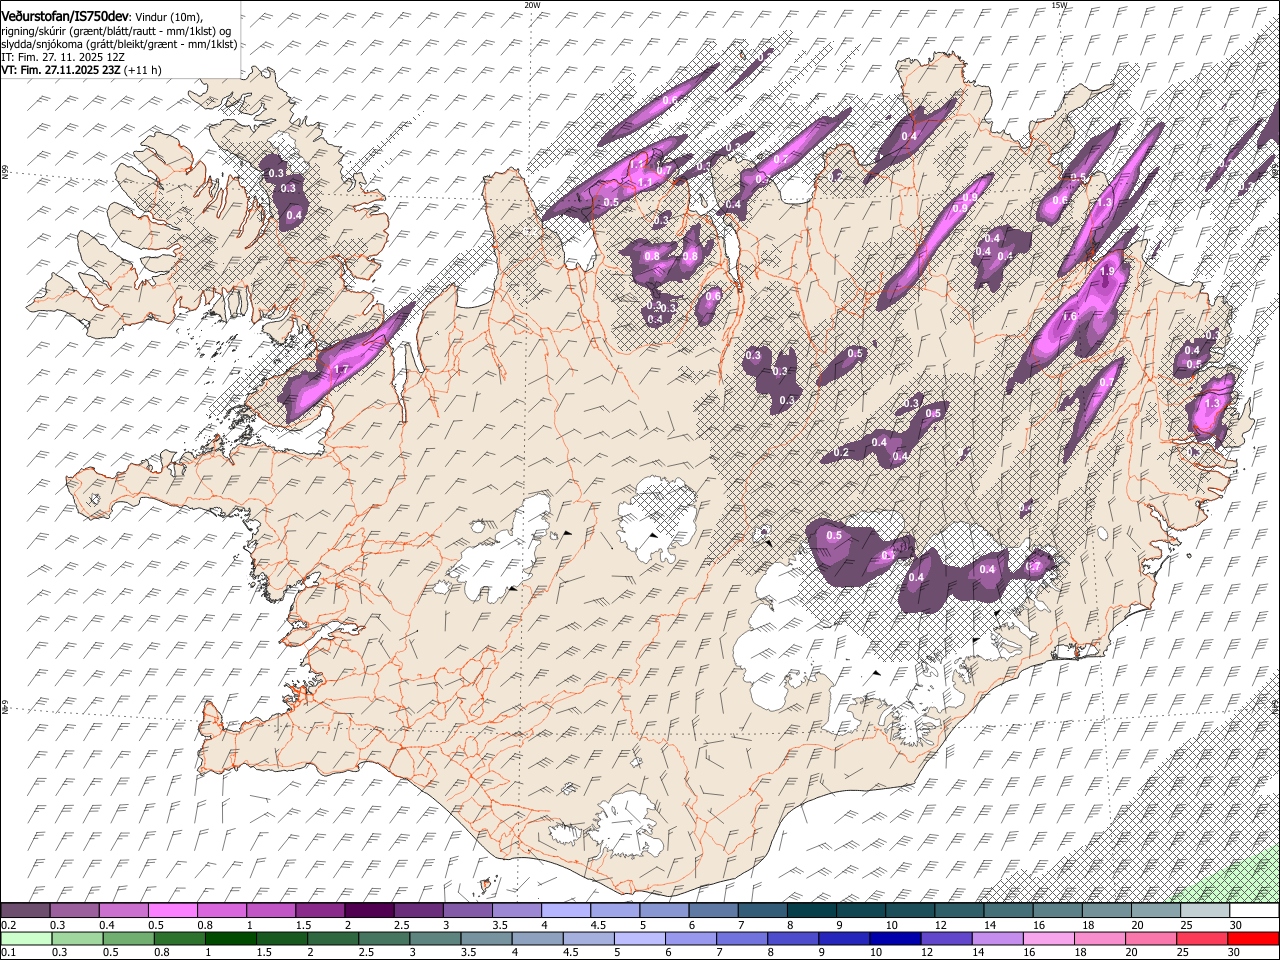Viewport: 1280px width, 960px height.
Task: Select the red-pink 25 swatch in lower legend row
Action: 1203,939
